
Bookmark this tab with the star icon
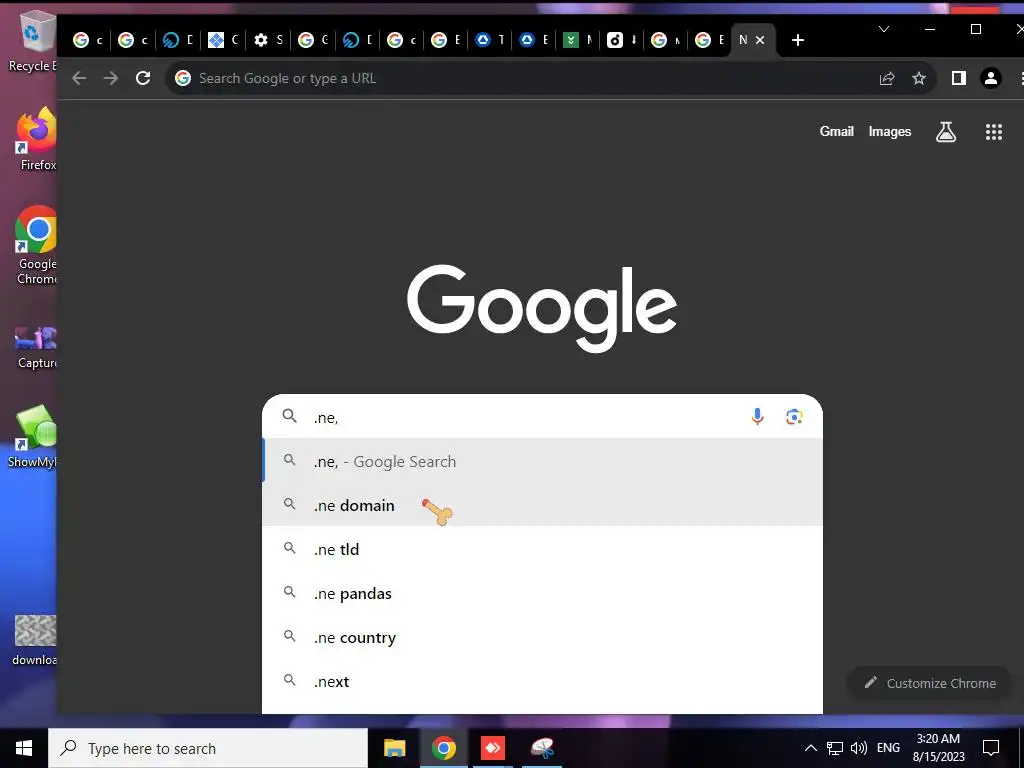919,78
